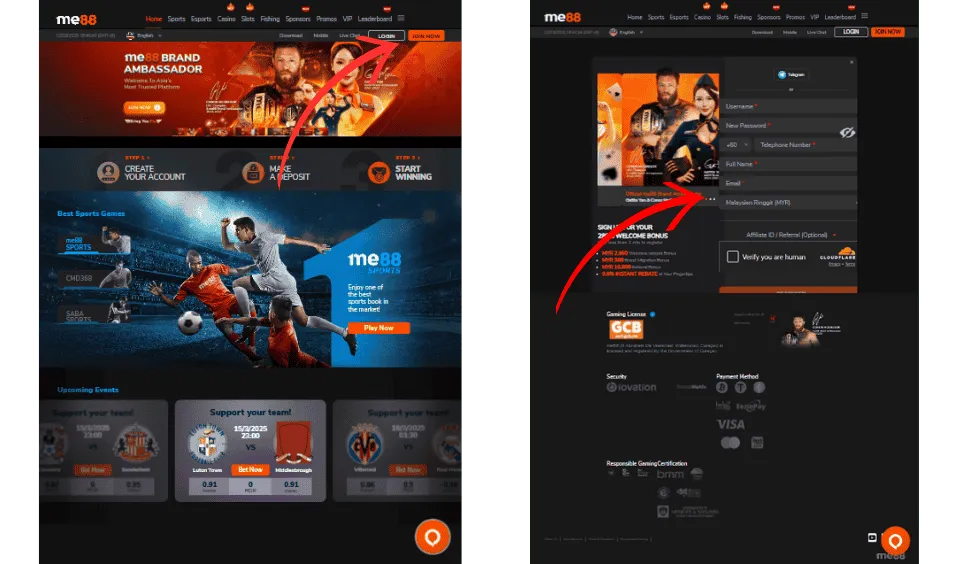Click the Telephone Number input field
Viewport: 959px width, 564px height.
point(805,145)
